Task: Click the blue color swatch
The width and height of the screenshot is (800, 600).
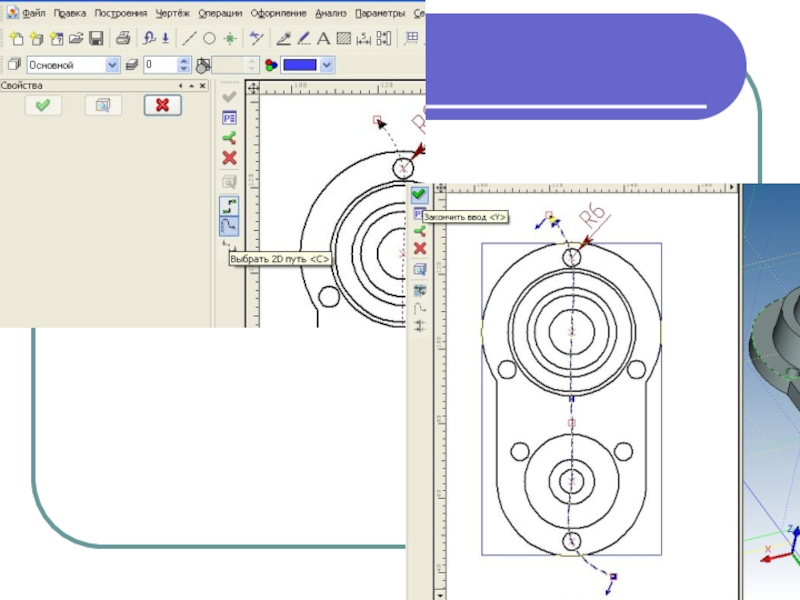Action: [x=300, y=65]
